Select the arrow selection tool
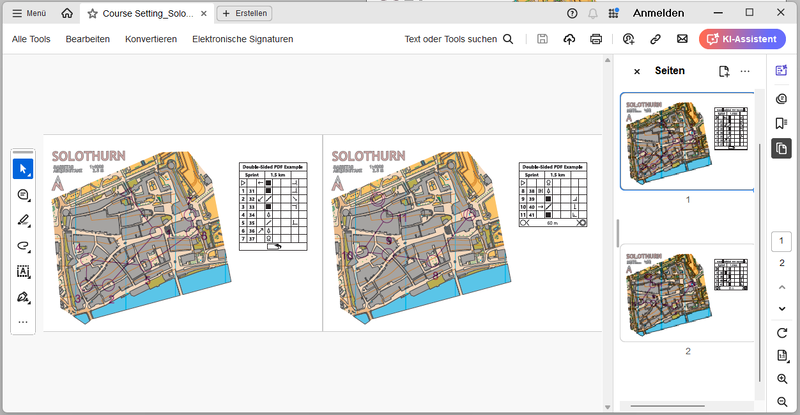The width and height of the screenshot is (800, 415). point(23,168)
